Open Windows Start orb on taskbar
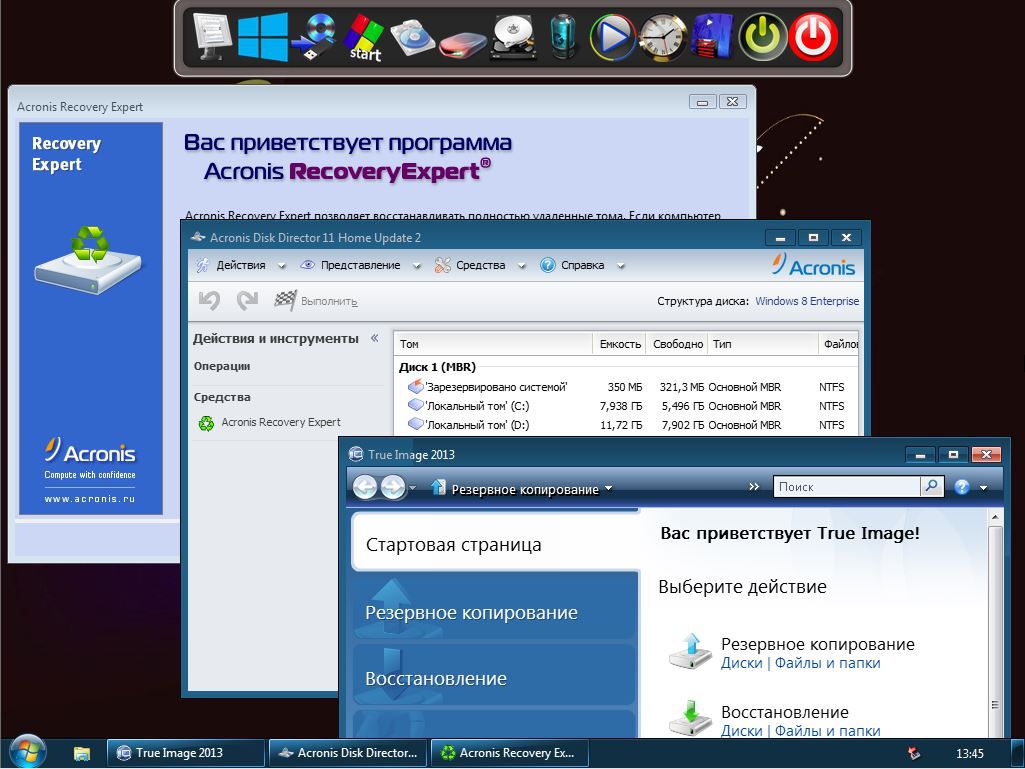 tap(28, 753)
